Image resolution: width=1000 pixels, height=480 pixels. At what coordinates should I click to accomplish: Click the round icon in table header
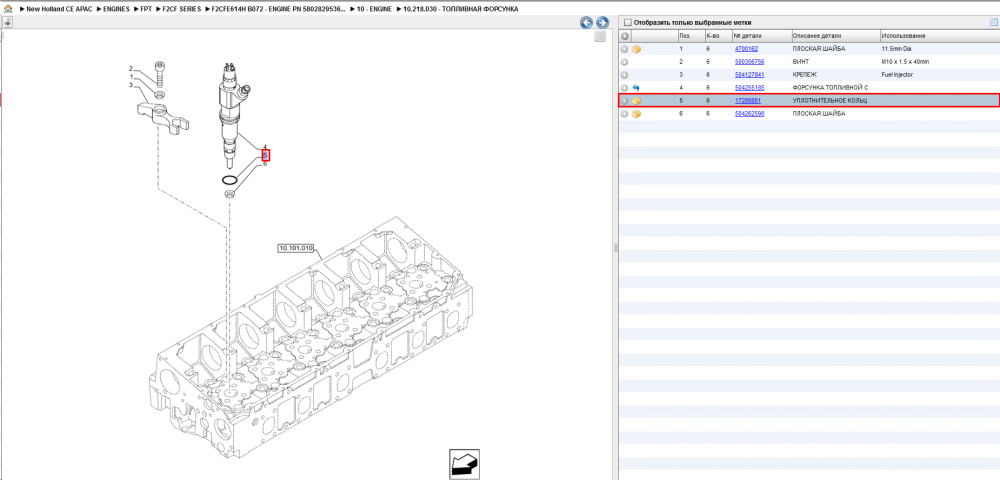coord(625,36)
